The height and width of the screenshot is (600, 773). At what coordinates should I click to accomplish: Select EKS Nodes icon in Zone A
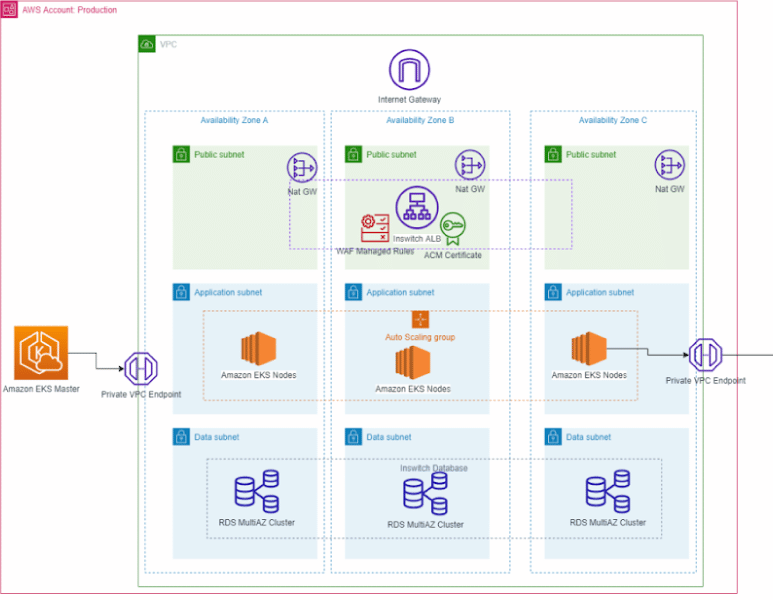pos(258,349)
